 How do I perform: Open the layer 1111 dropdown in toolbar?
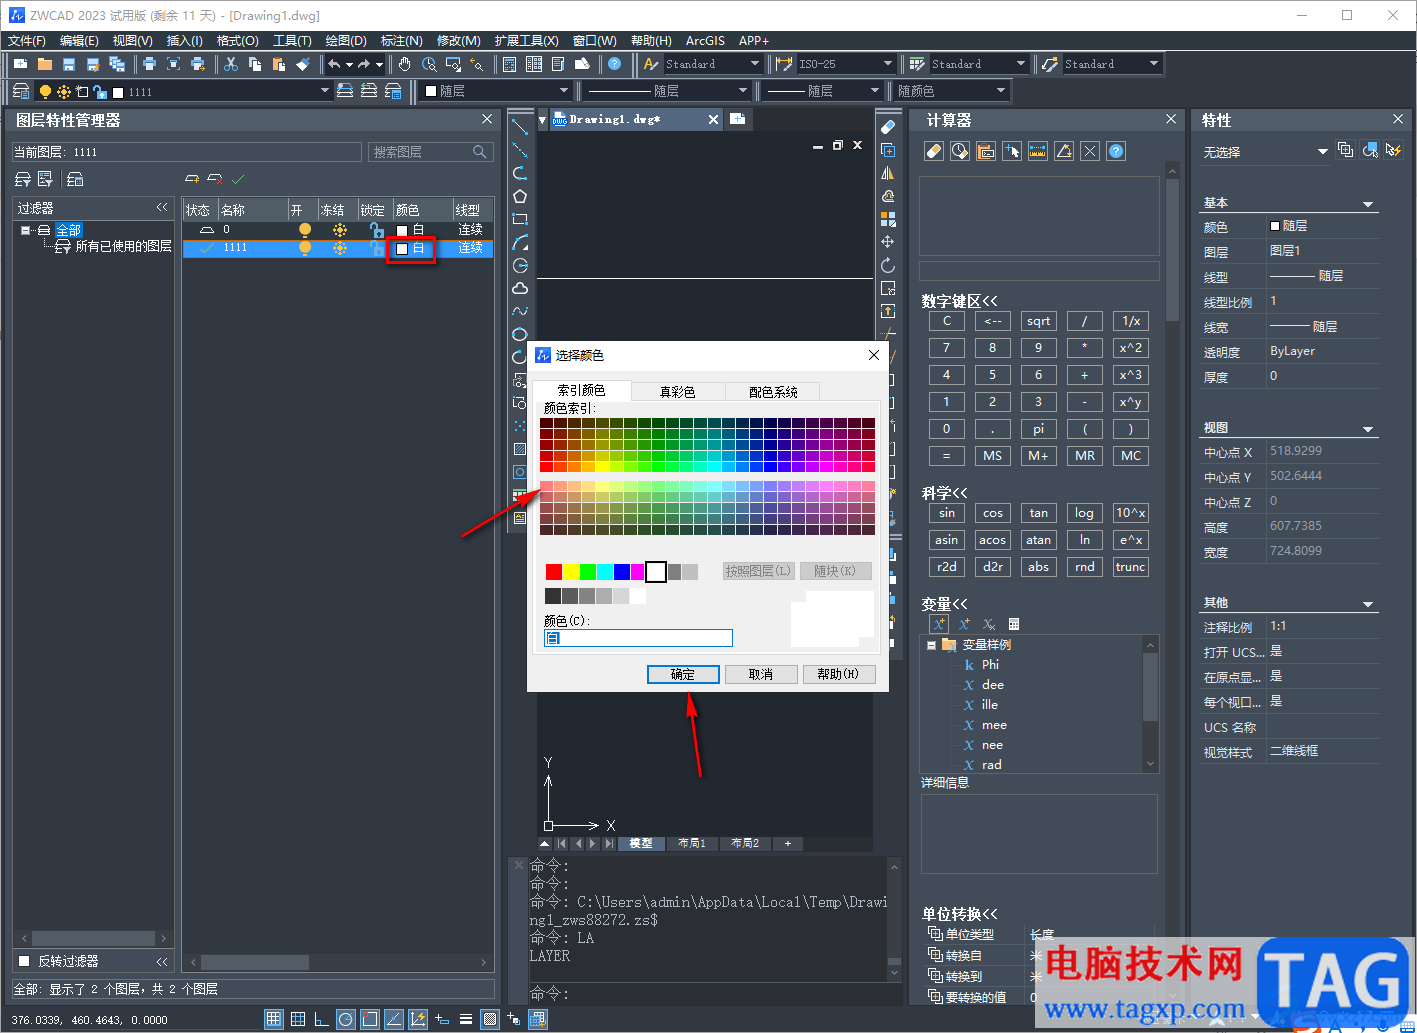(324, 91)
